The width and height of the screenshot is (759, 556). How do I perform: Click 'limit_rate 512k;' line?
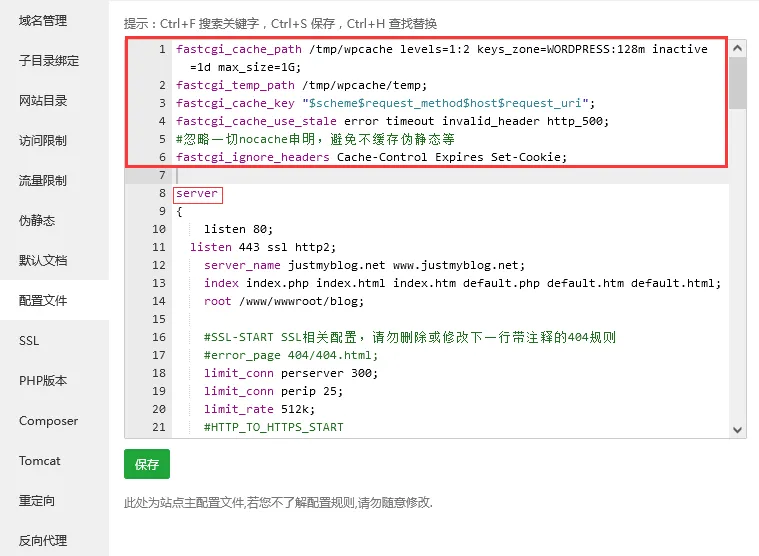pyautogui.click(x=259, y=409)
